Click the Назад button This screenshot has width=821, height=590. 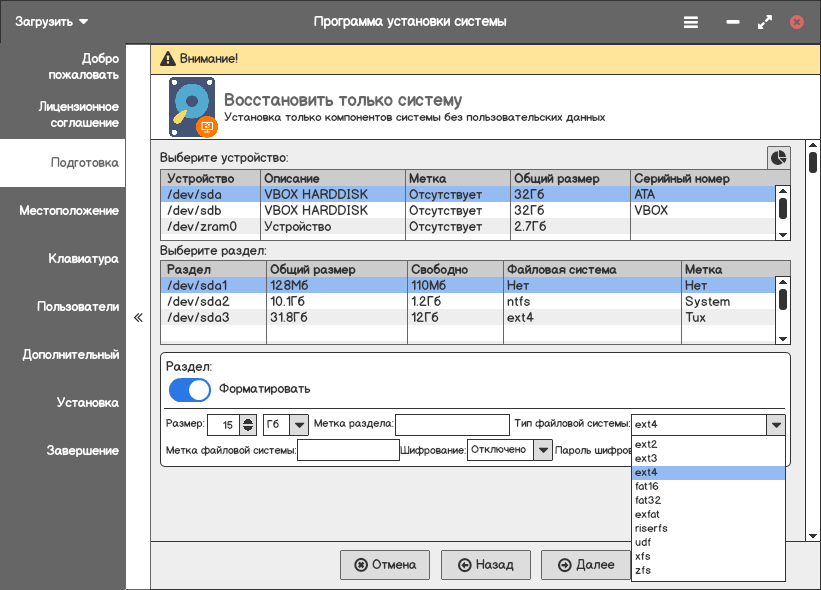(x=486, y=565)
